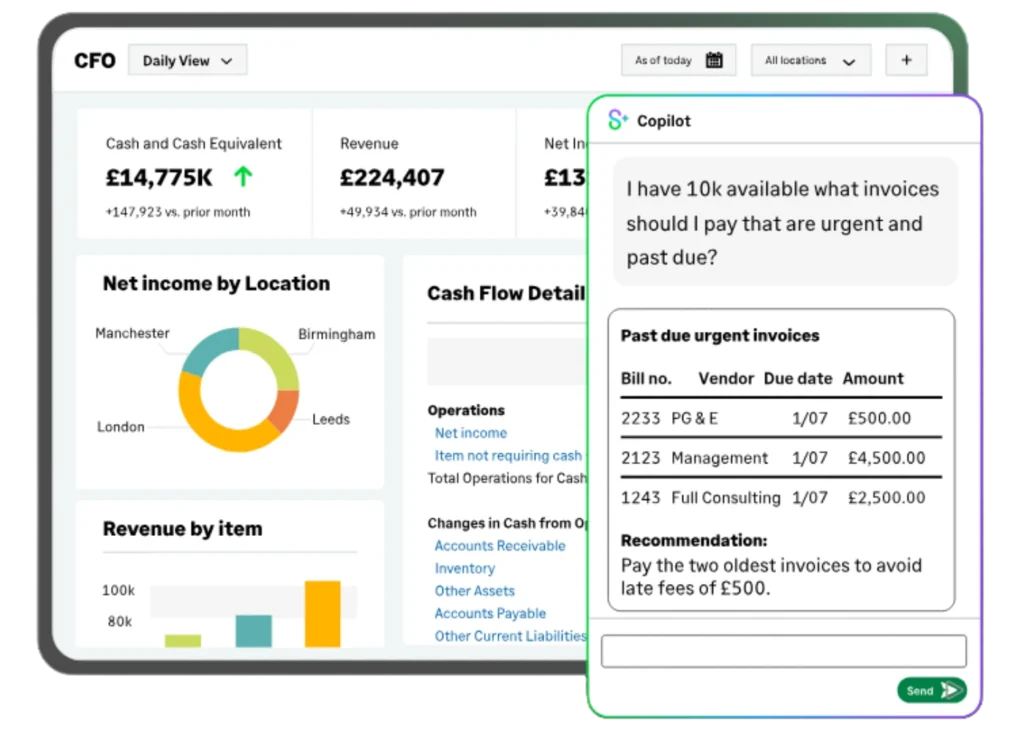Click the Leeds chart label
Viewport: 1024px width, 731px height.
point(330,419)
